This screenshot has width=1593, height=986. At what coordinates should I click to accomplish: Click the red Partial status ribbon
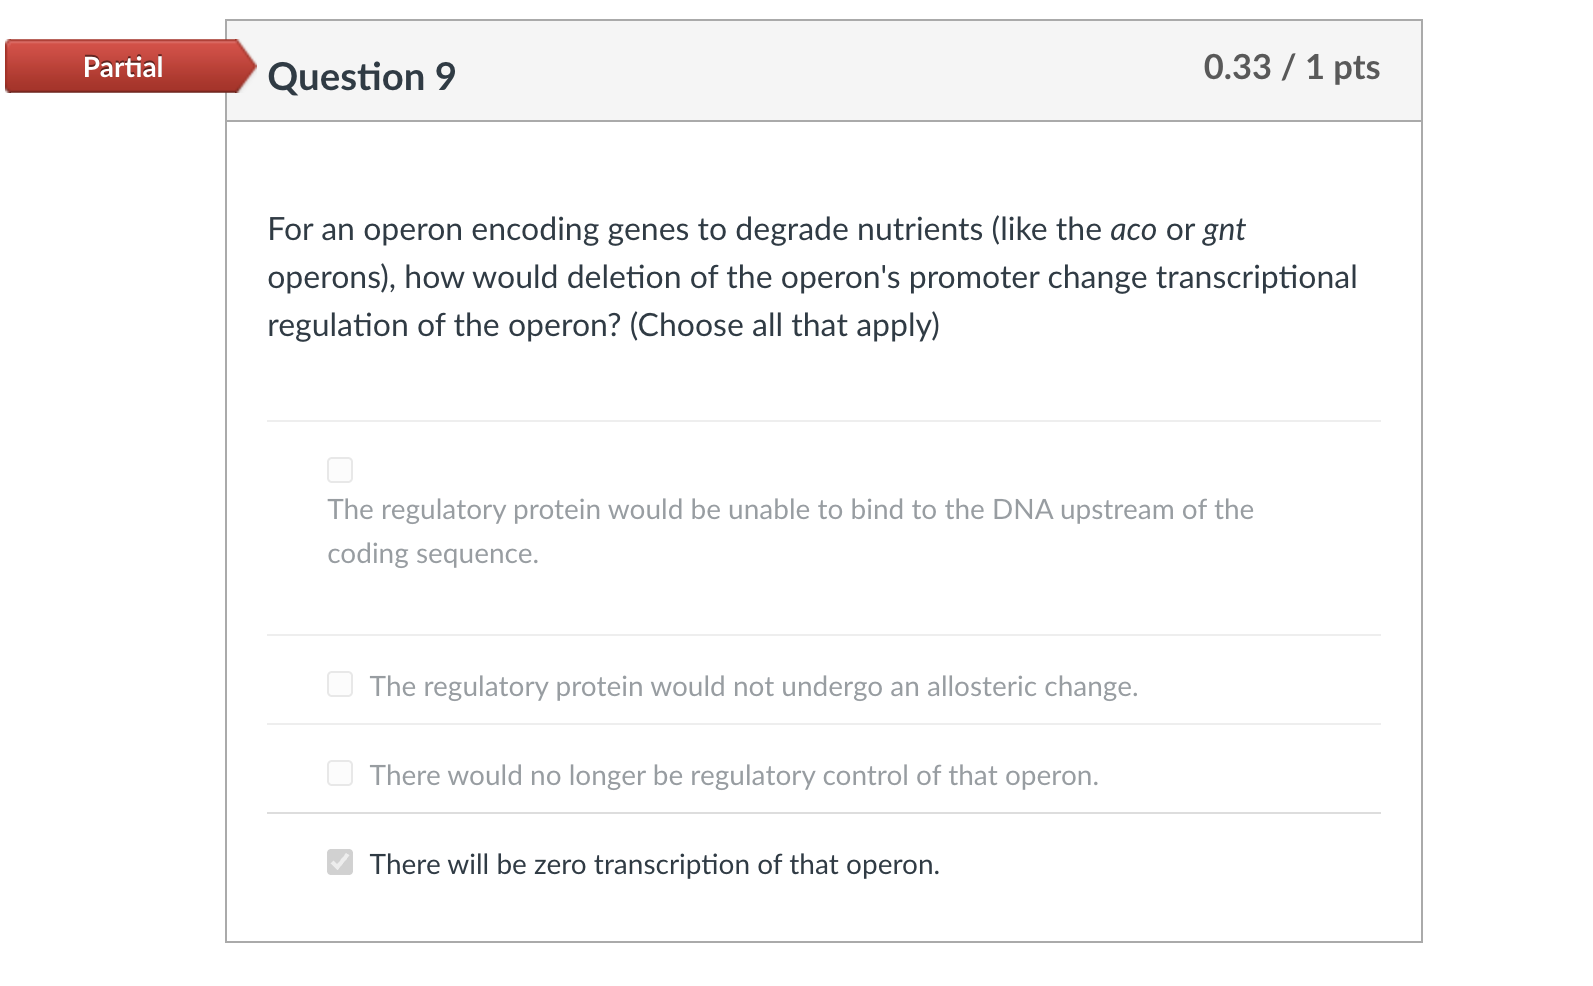122,67
